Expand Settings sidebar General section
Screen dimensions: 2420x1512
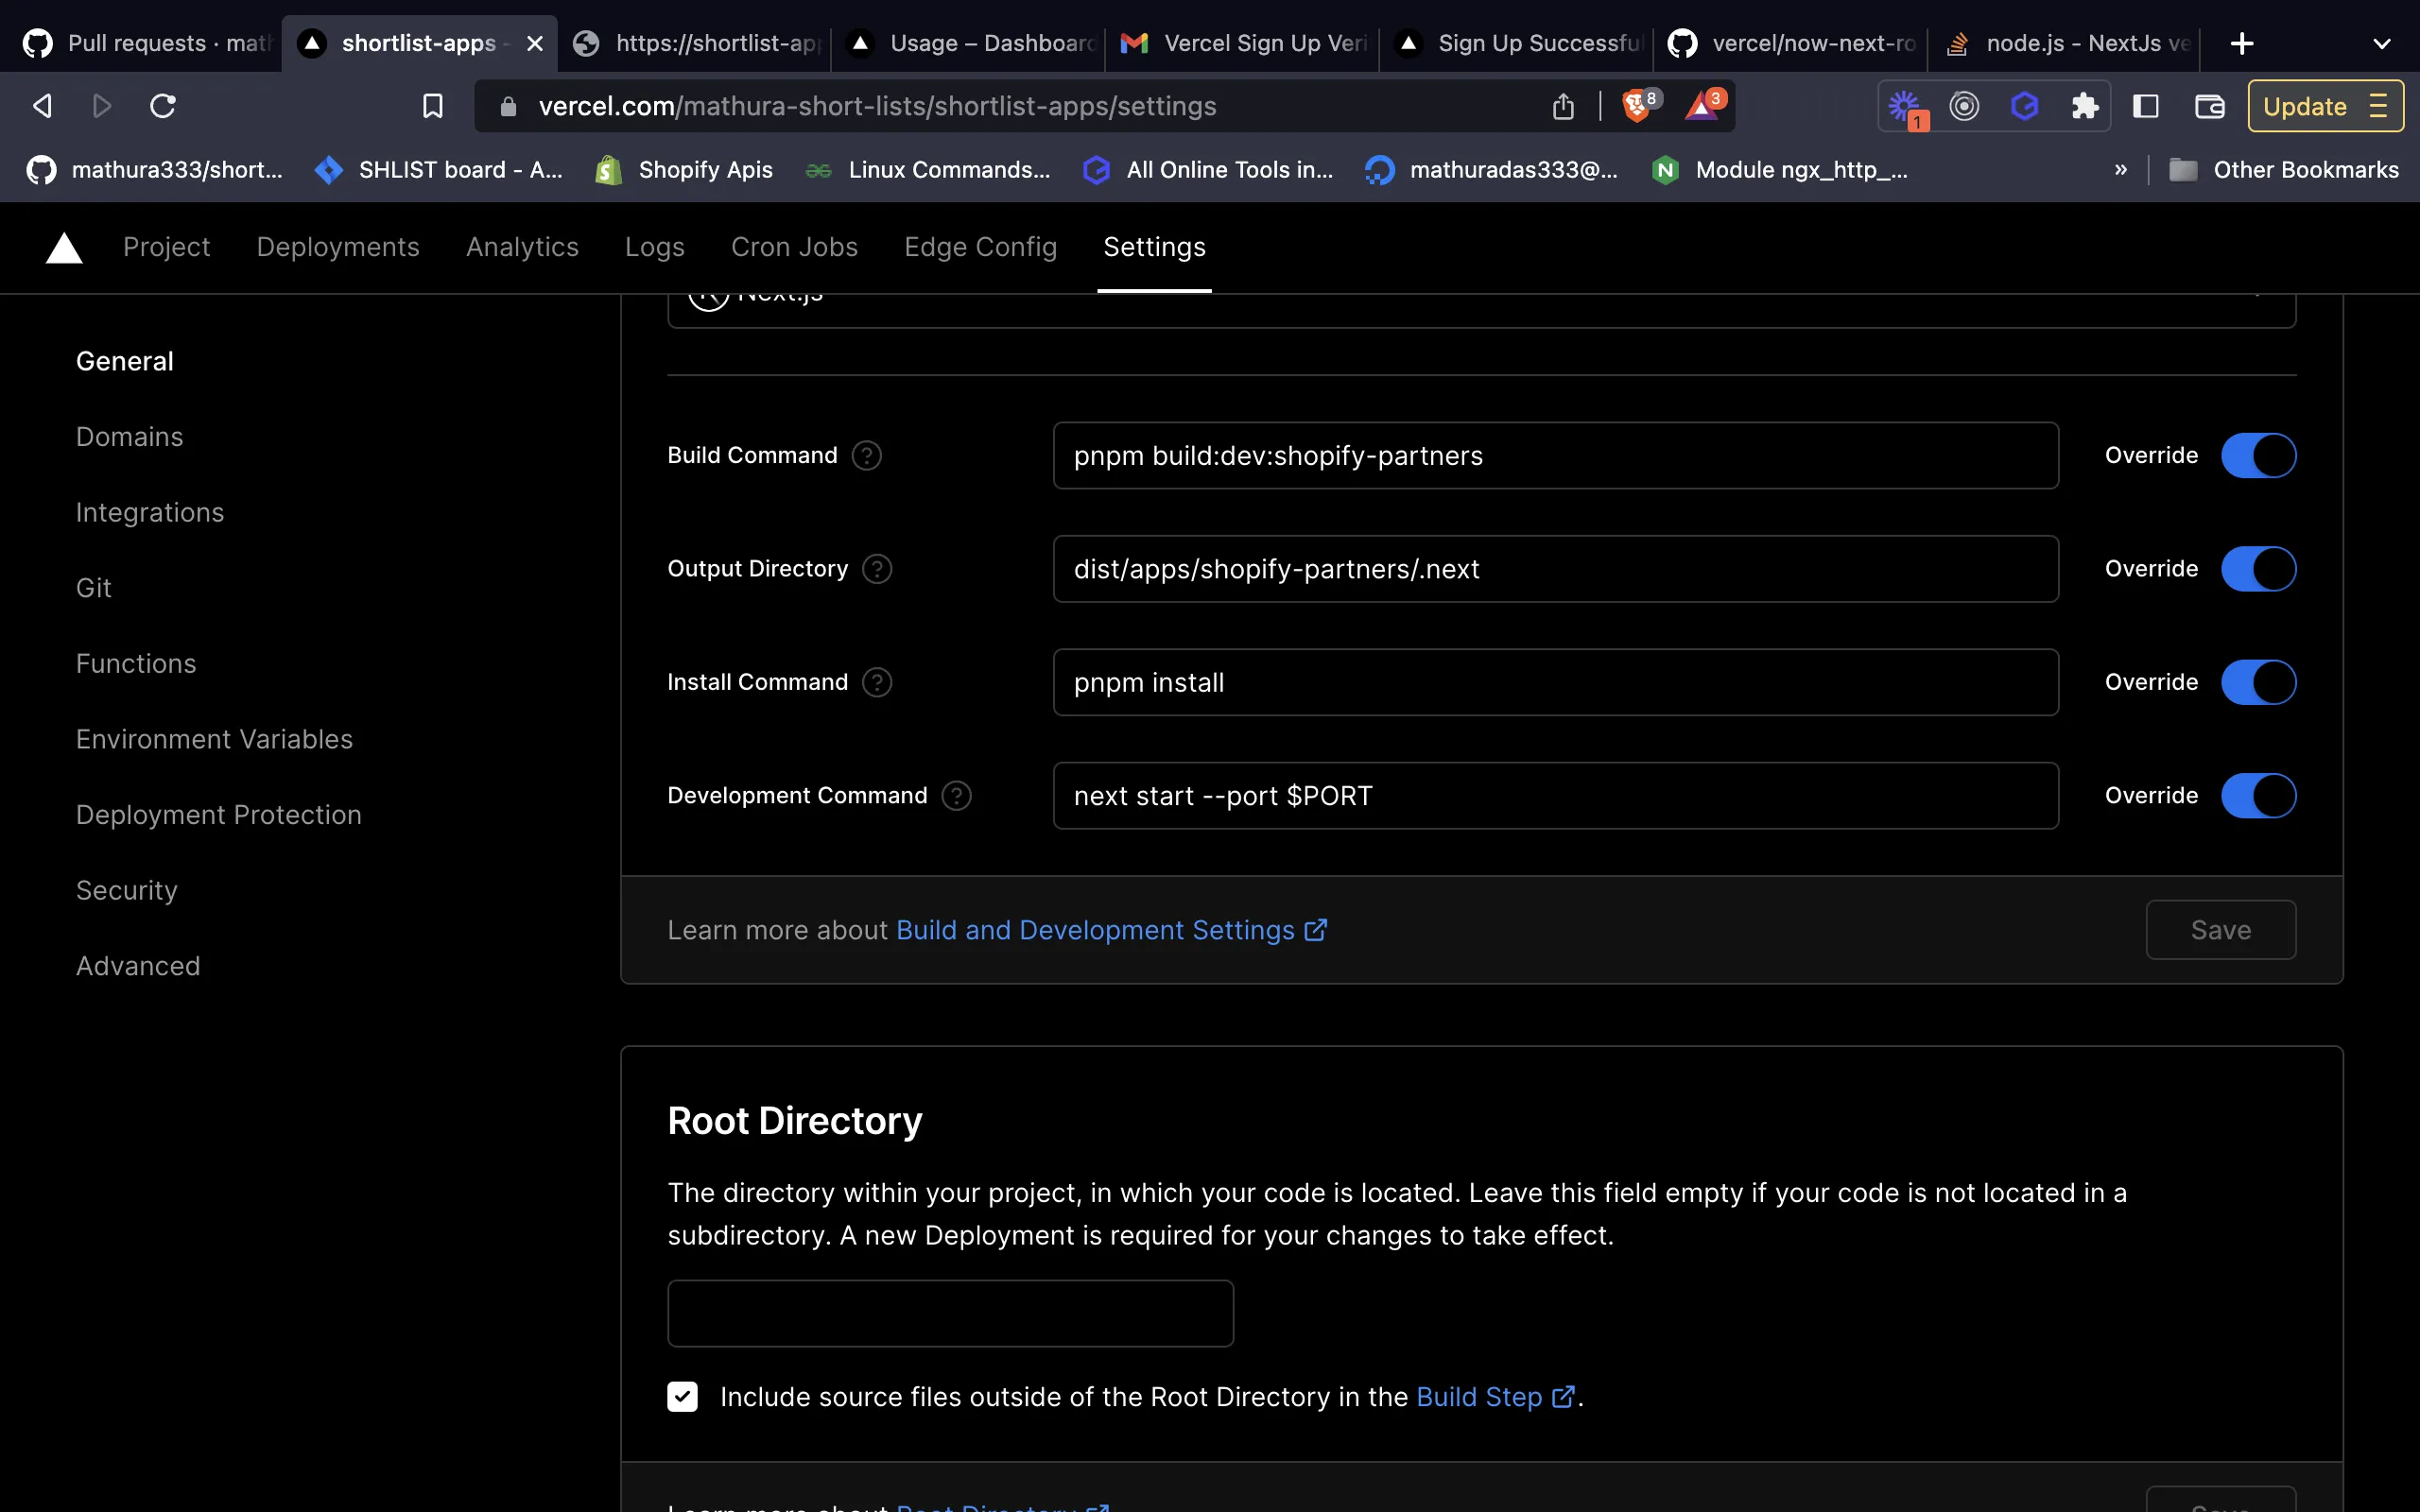124,361
